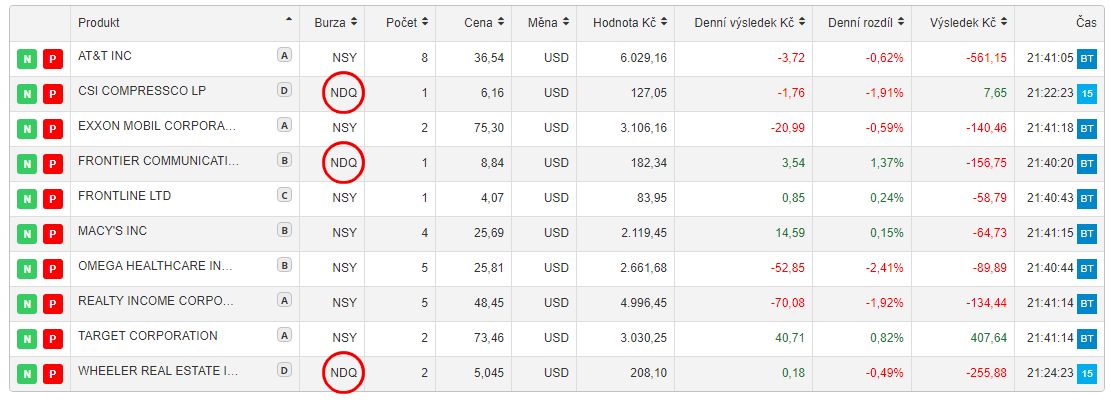The width and height of the screenshot is (1111, 400).
Task: Click the A rating badge beside EXXON MOBIL
Action: (284, 125)
